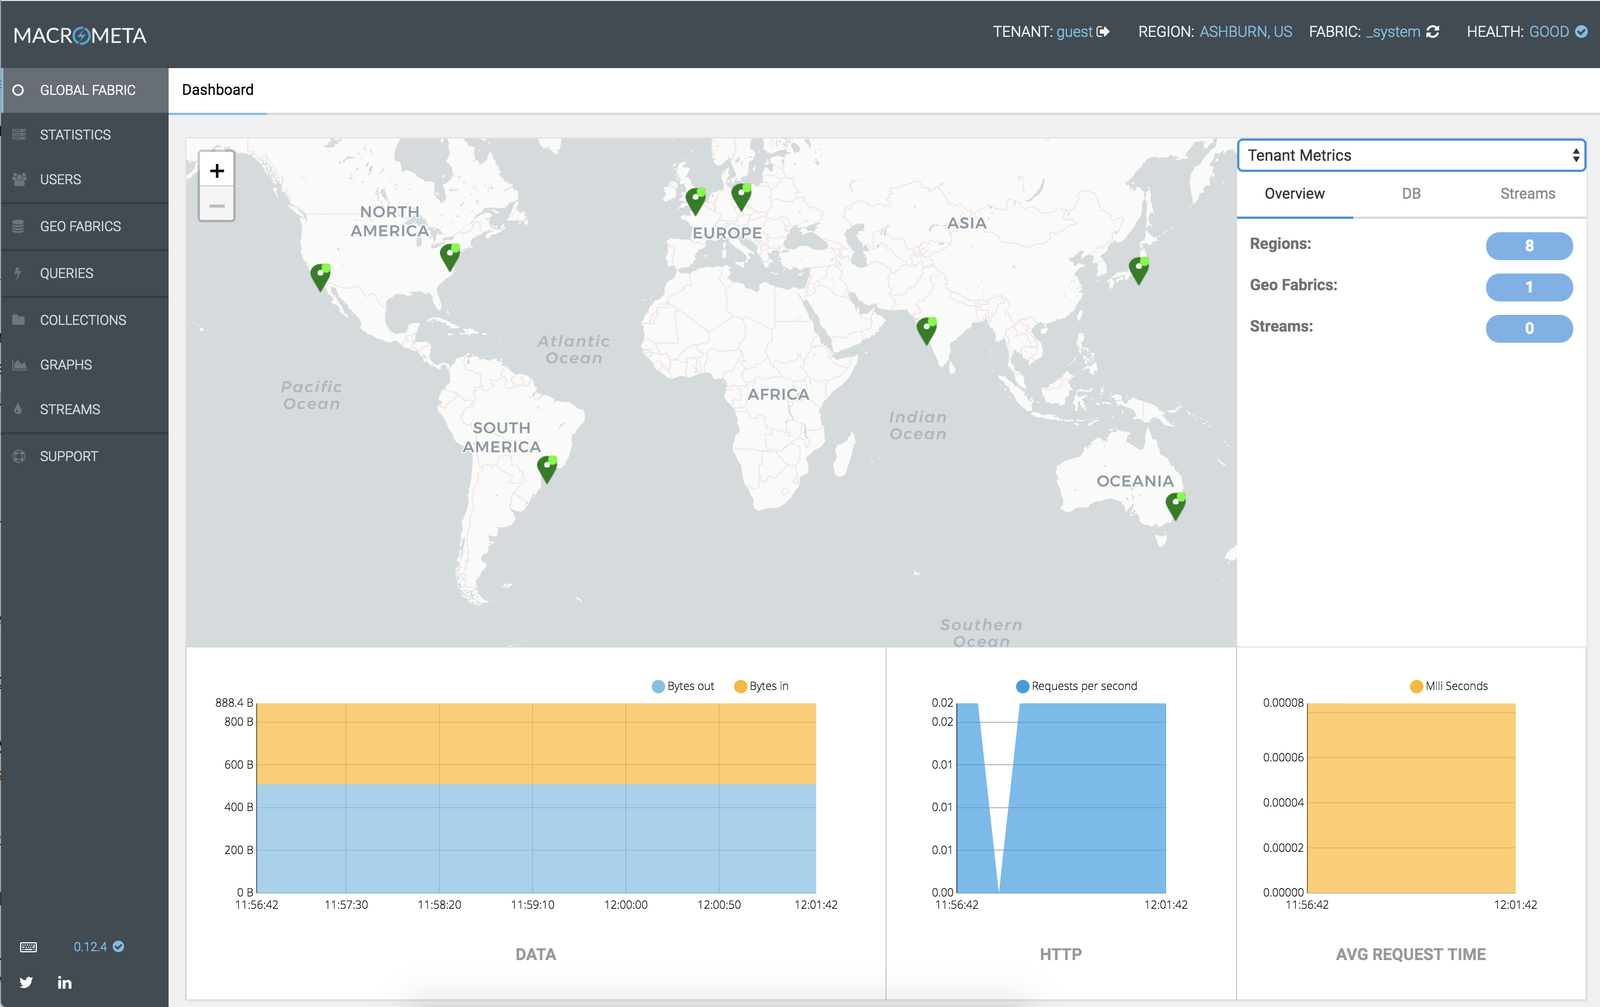Image resolution: width=1600 pixels, height=1007 pixels.
Task: Click the Support lifebuoy icon
Action: point(18,456)
